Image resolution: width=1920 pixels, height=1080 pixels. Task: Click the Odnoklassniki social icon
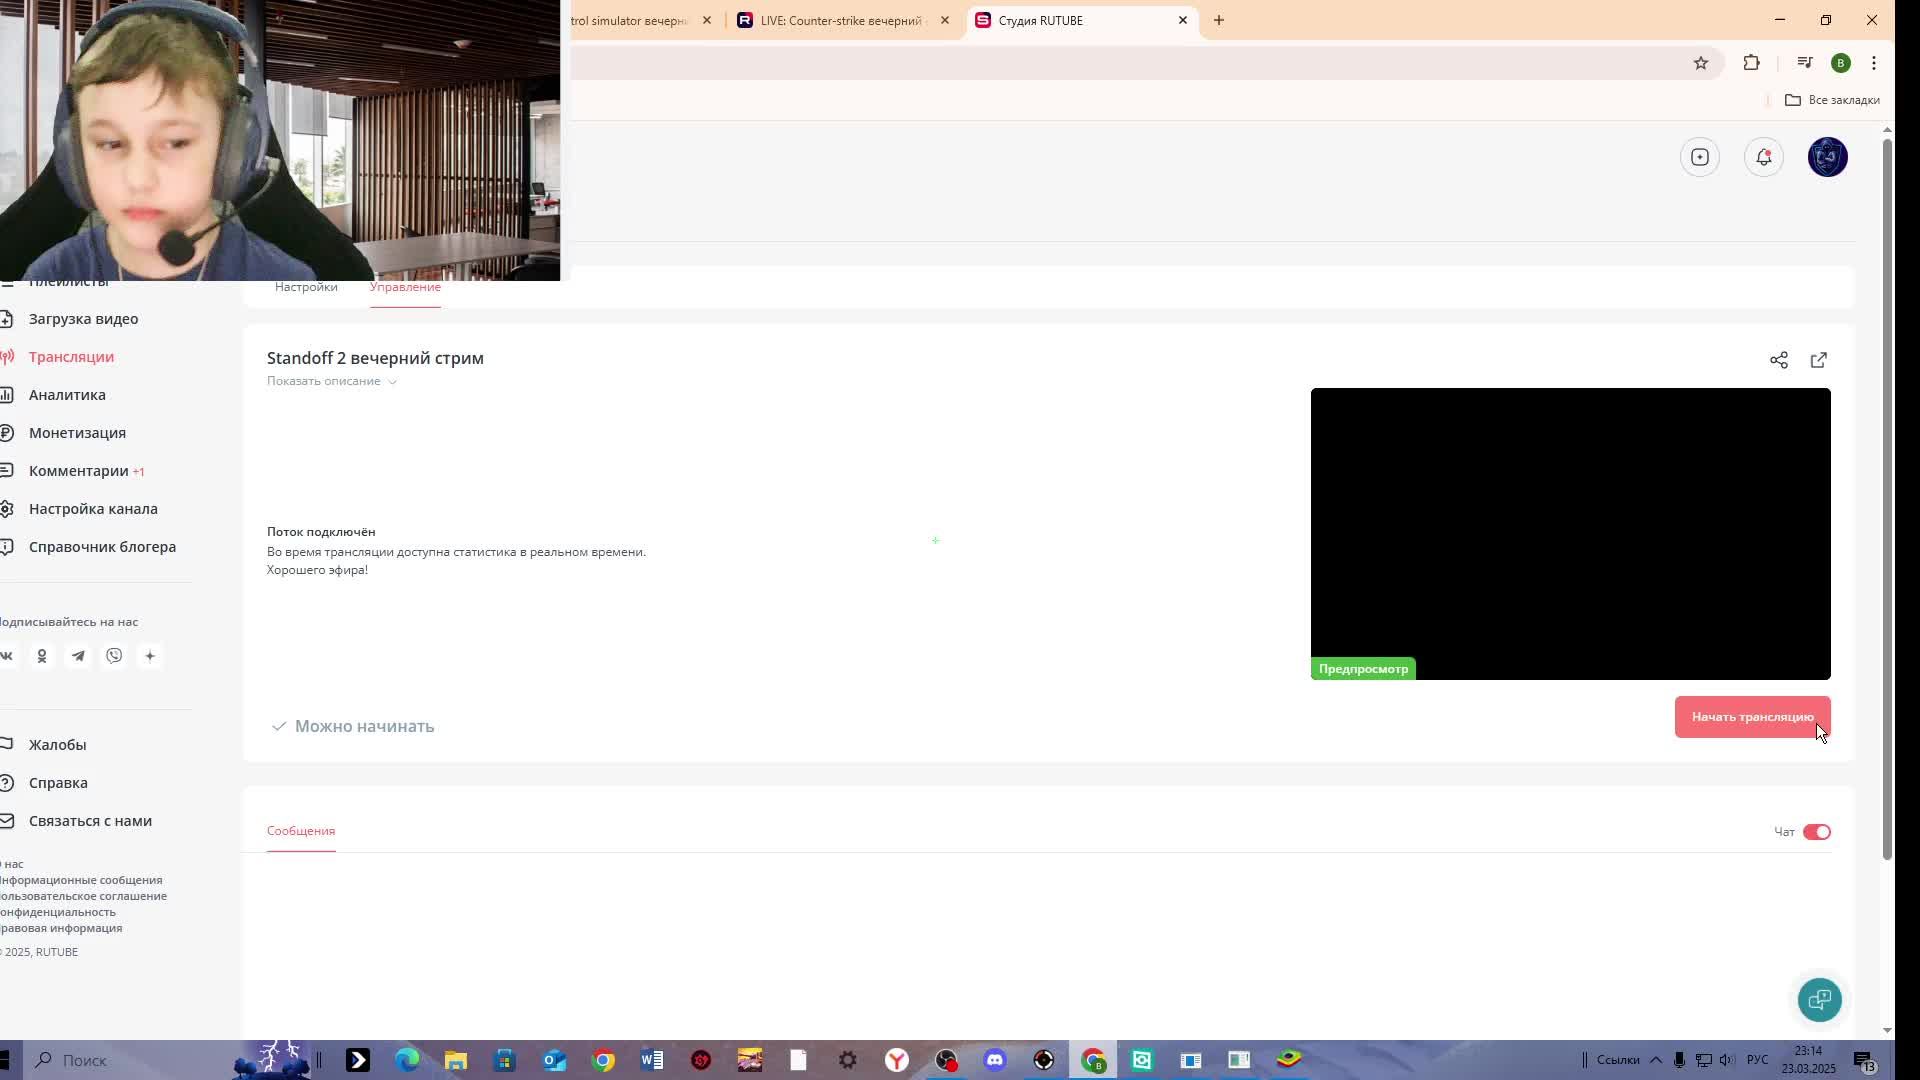click(x=42, y=656)
